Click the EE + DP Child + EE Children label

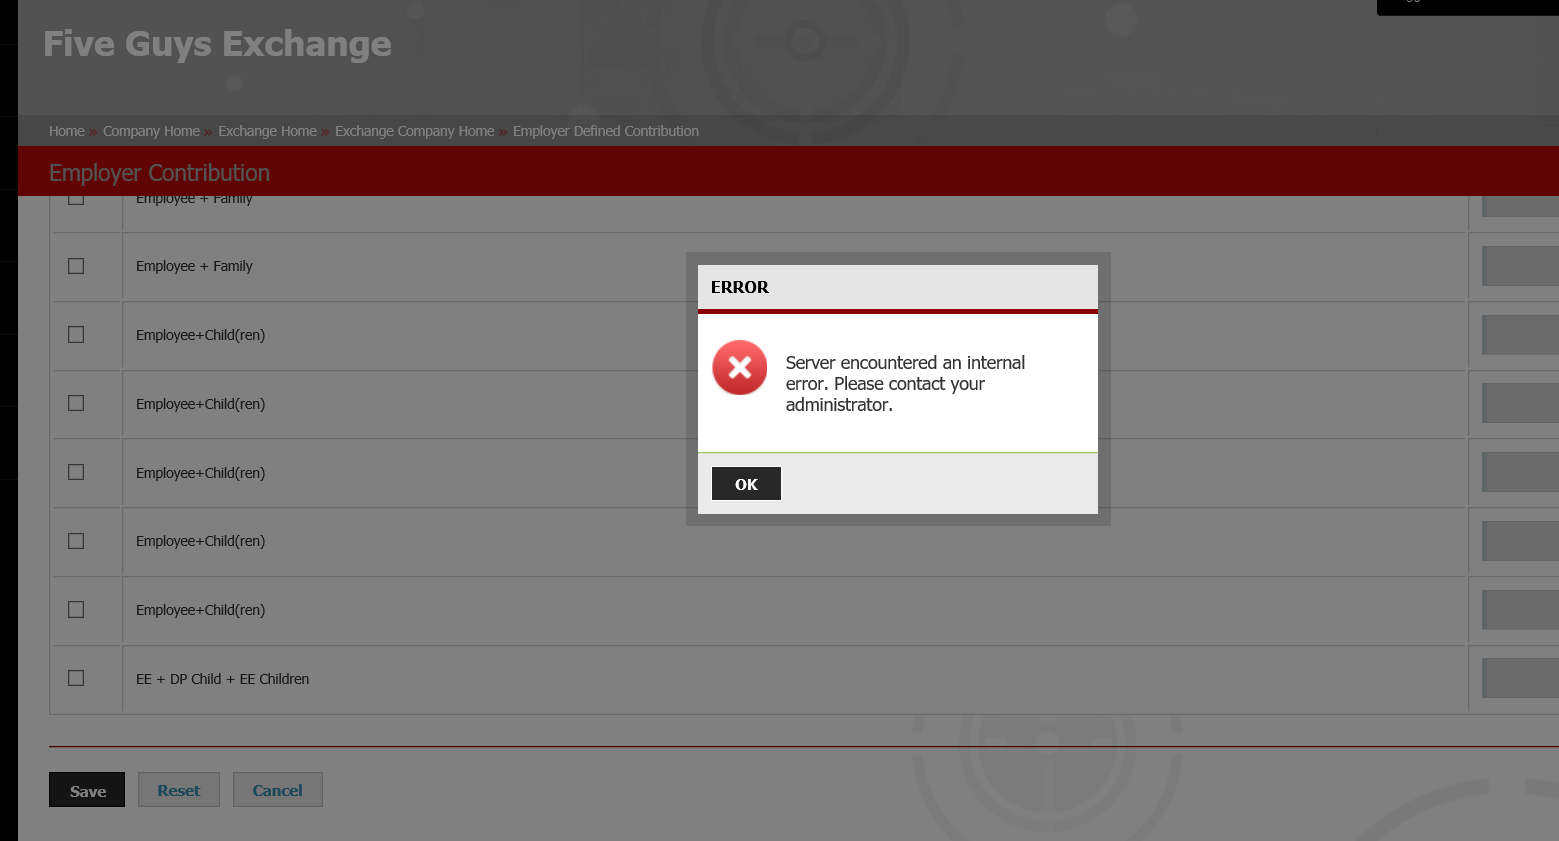tap(223, 679)
